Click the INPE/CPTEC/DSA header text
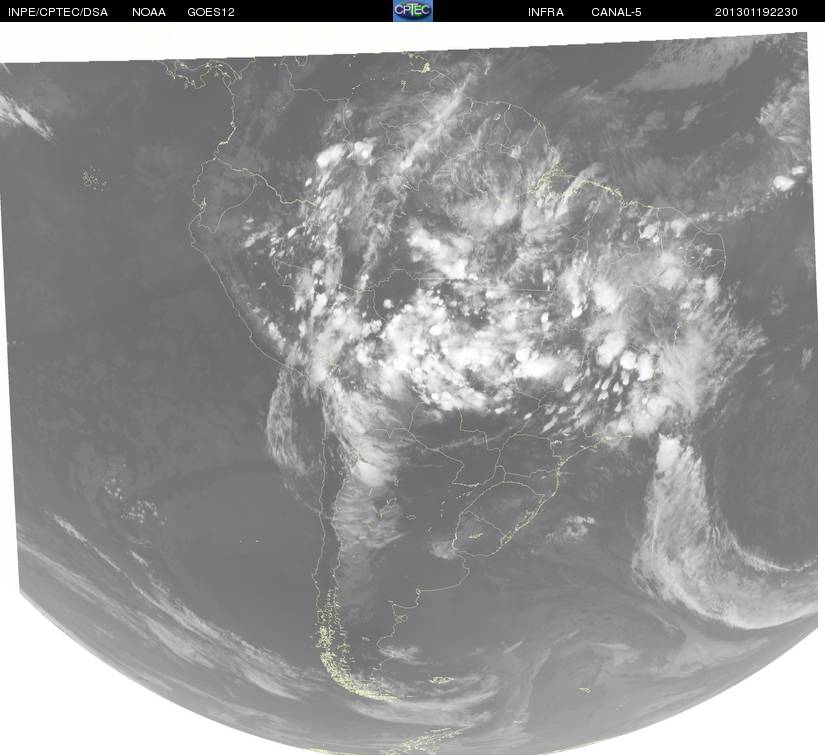 tap(58, 12)
